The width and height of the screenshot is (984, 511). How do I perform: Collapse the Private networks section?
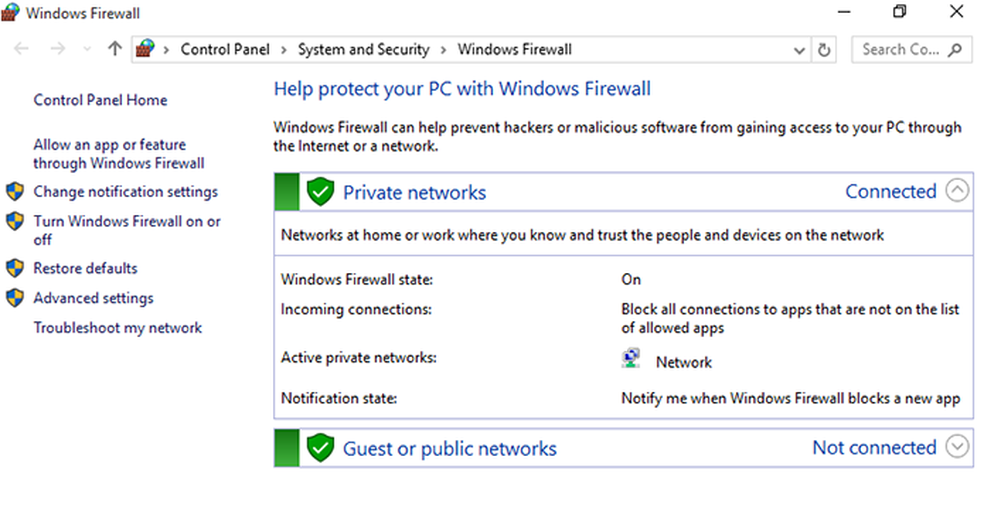coord(957,191)
